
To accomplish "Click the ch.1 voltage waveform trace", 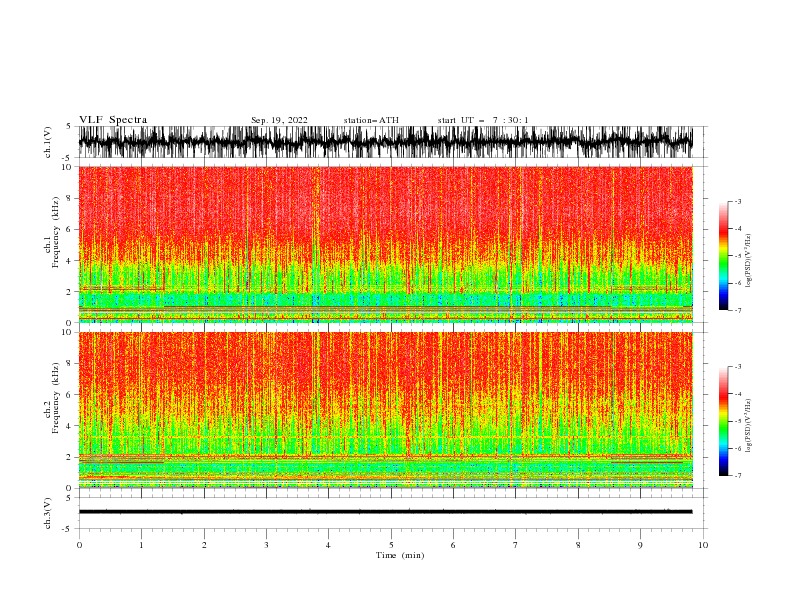I will click(385, 142).
